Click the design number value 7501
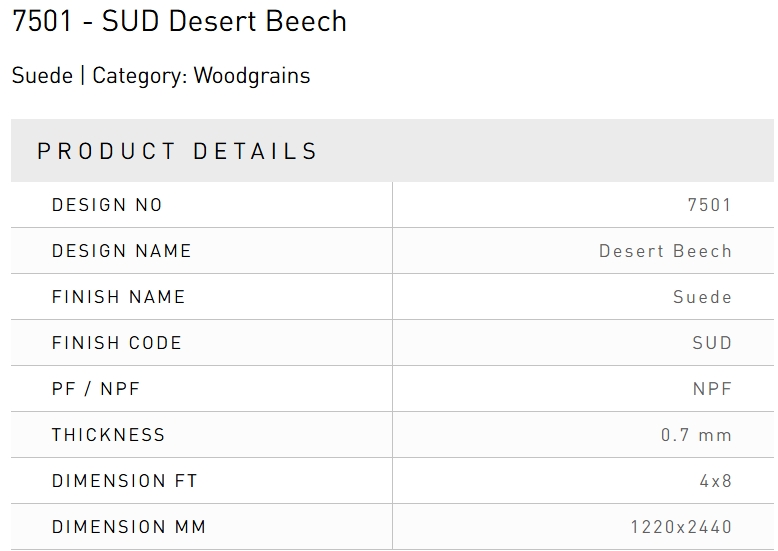 point(709,205)
